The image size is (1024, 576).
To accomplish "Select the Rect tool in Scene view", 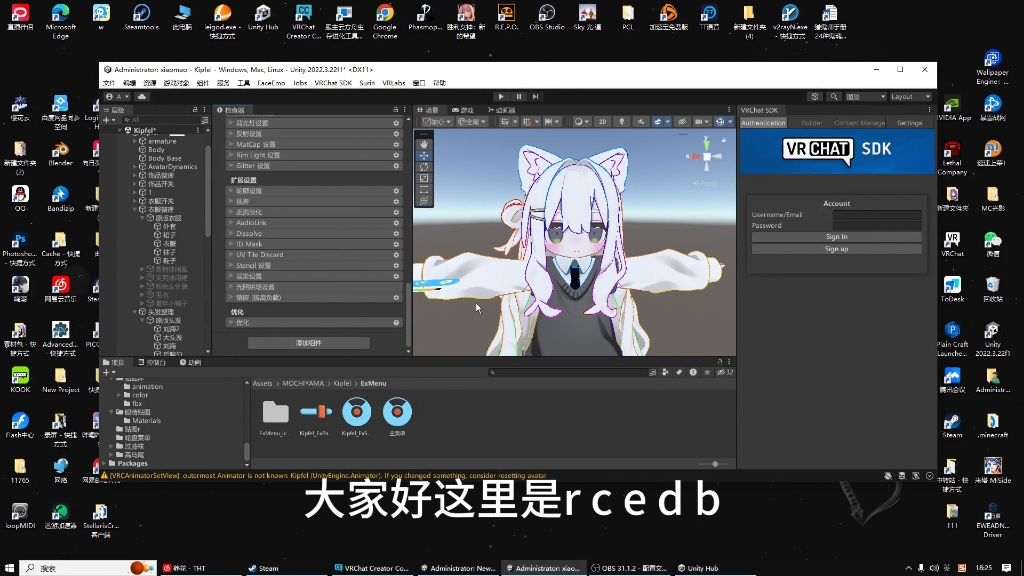I will (x=424, y=189).
